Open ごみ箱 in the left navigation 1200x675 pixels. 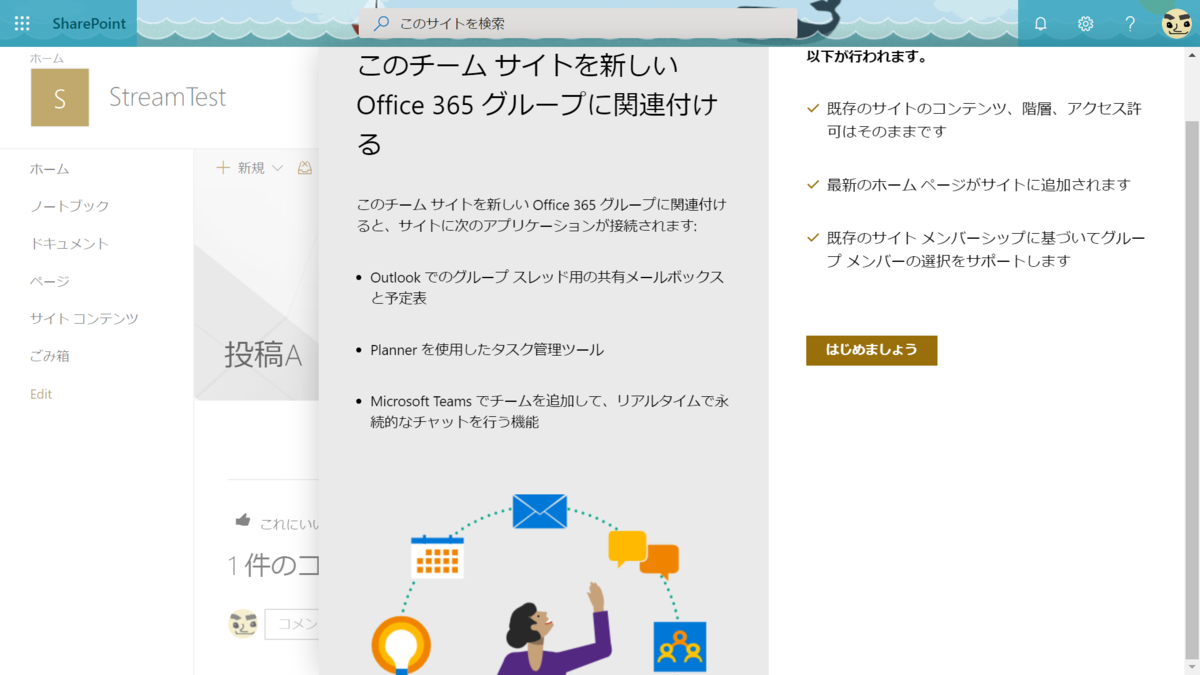(50, 356)
